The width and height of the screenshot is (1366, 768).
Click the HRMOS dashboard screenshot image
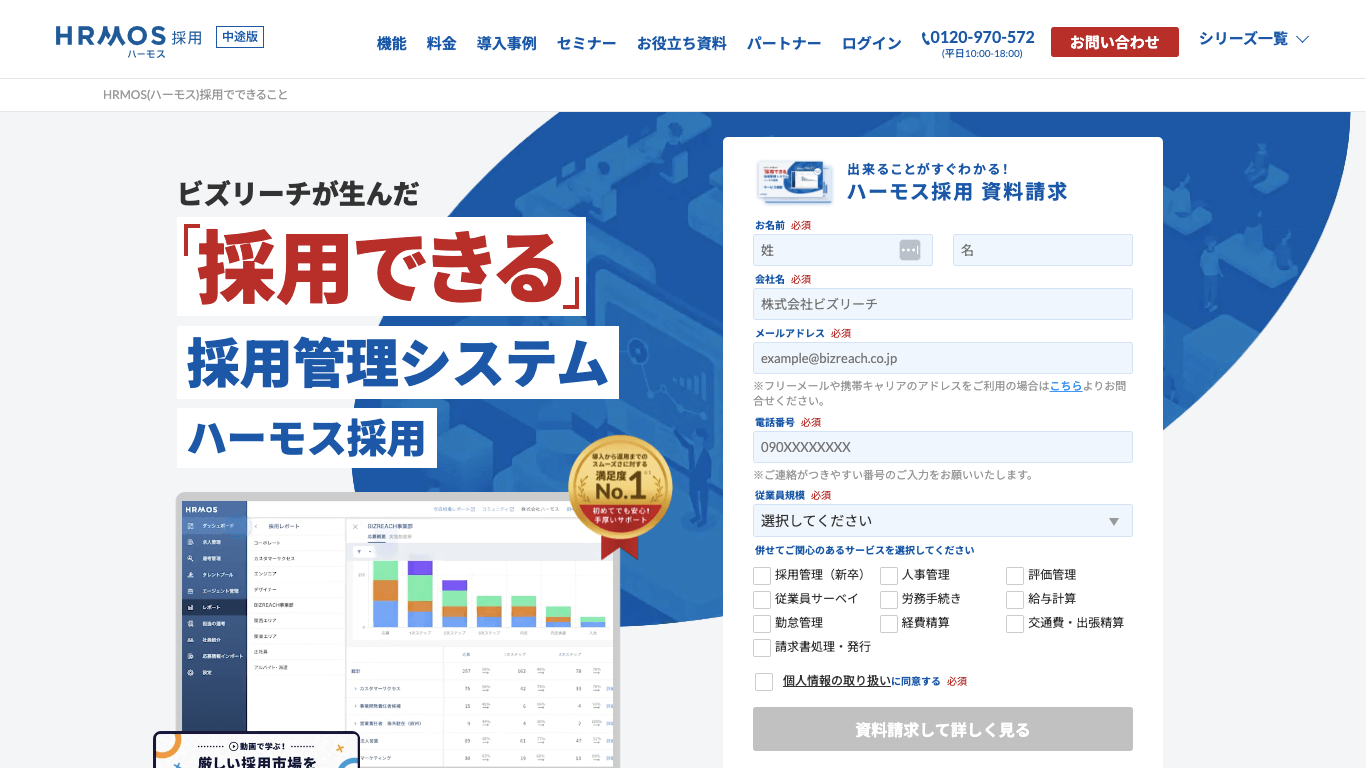tap(398, 630)
